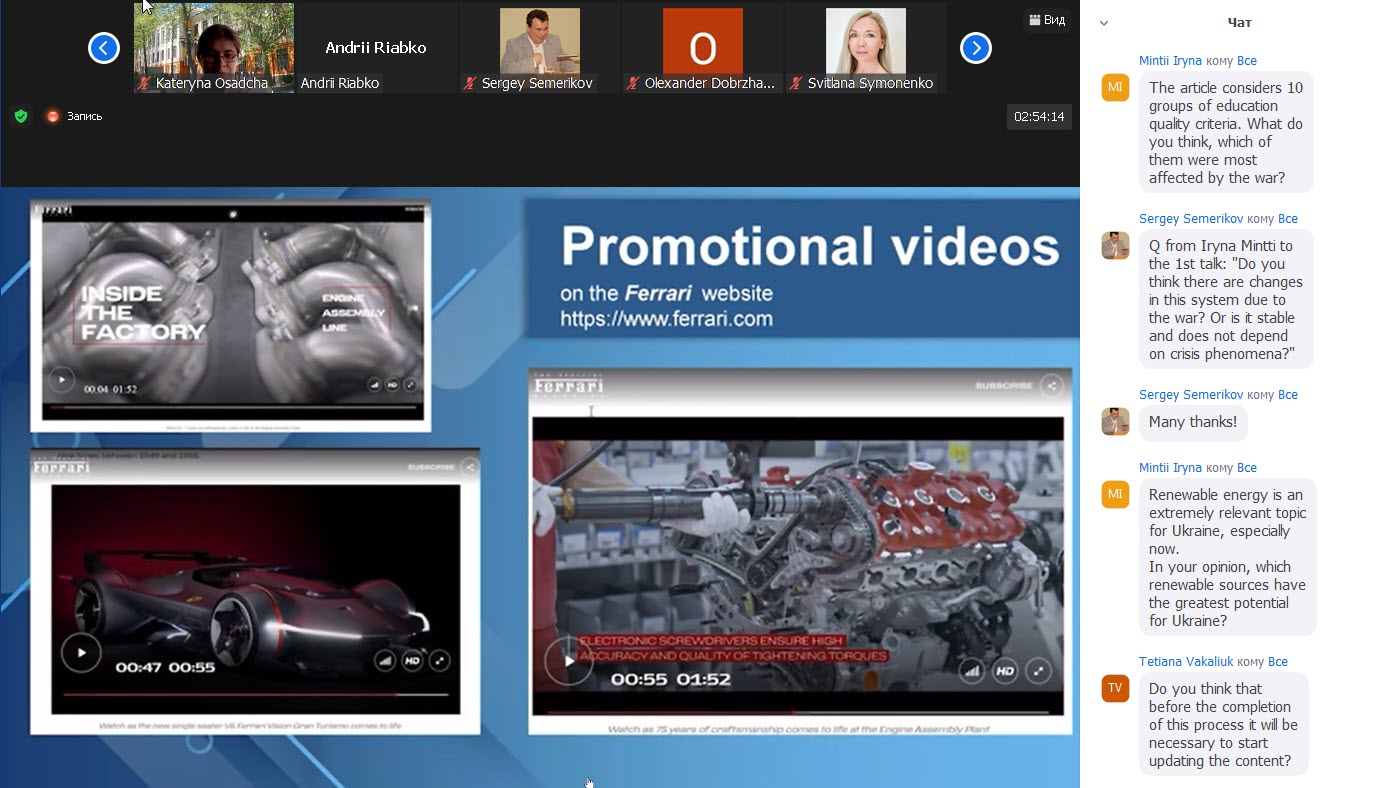Seek on the 'Inside the Factory' video progress bar
The image size is (1382, 788).
coord(232,406)
